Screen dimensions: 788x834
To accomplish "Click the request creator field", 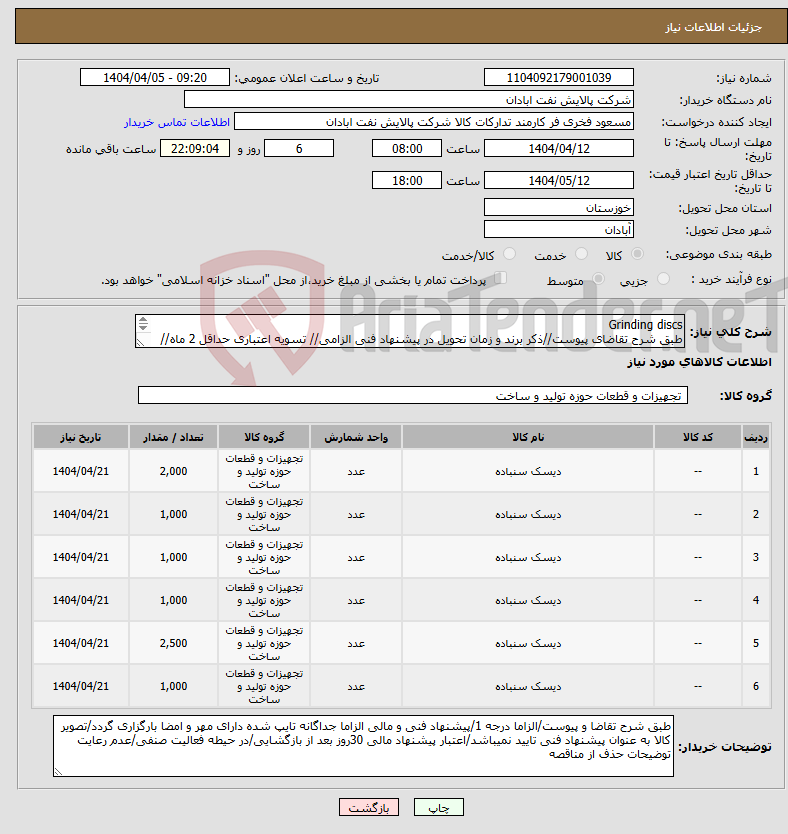I will coord(434,122).
